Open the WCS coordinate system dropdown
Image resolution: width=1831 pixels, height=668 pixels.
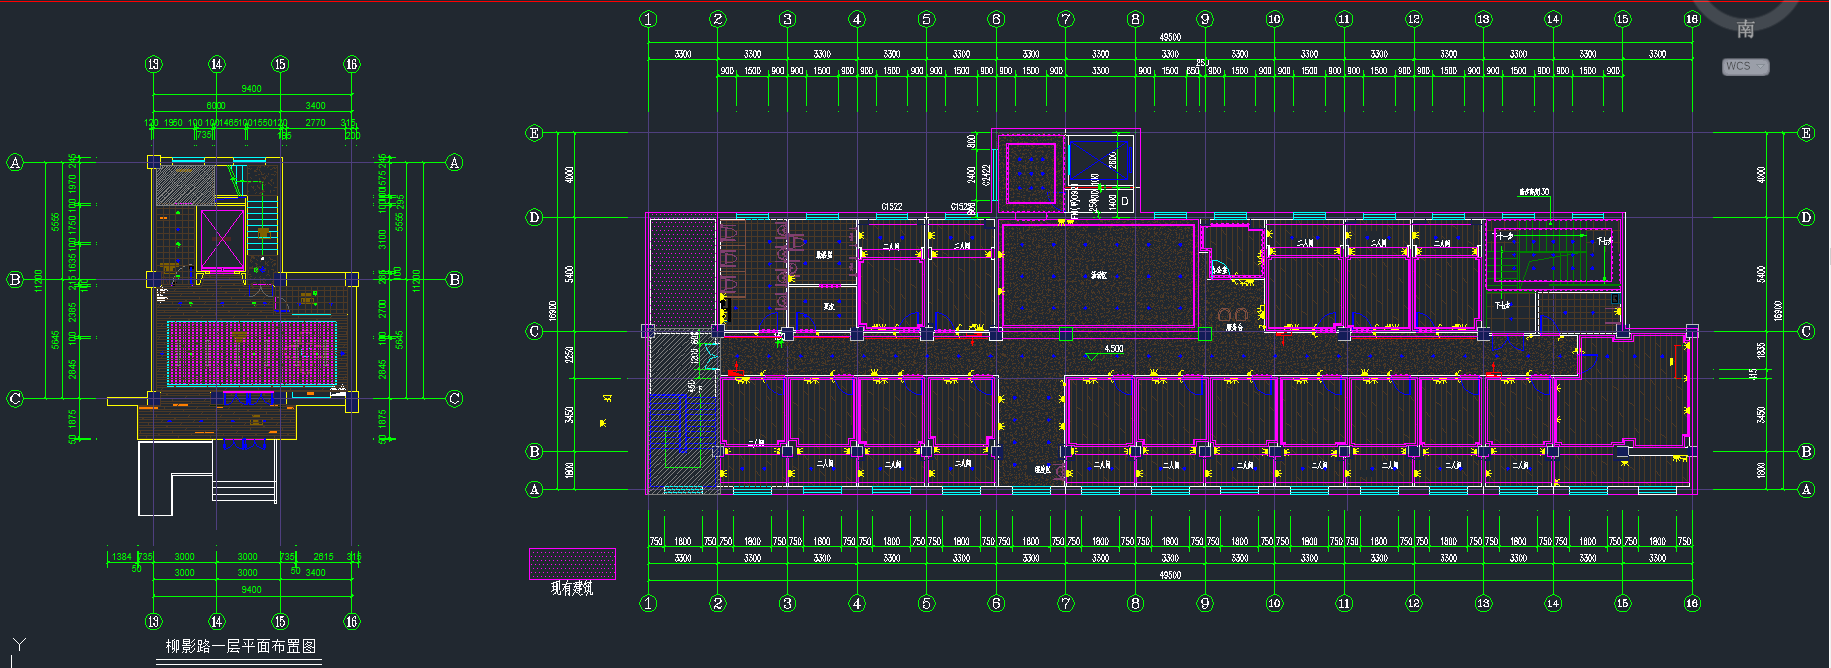click(1745, 66)
